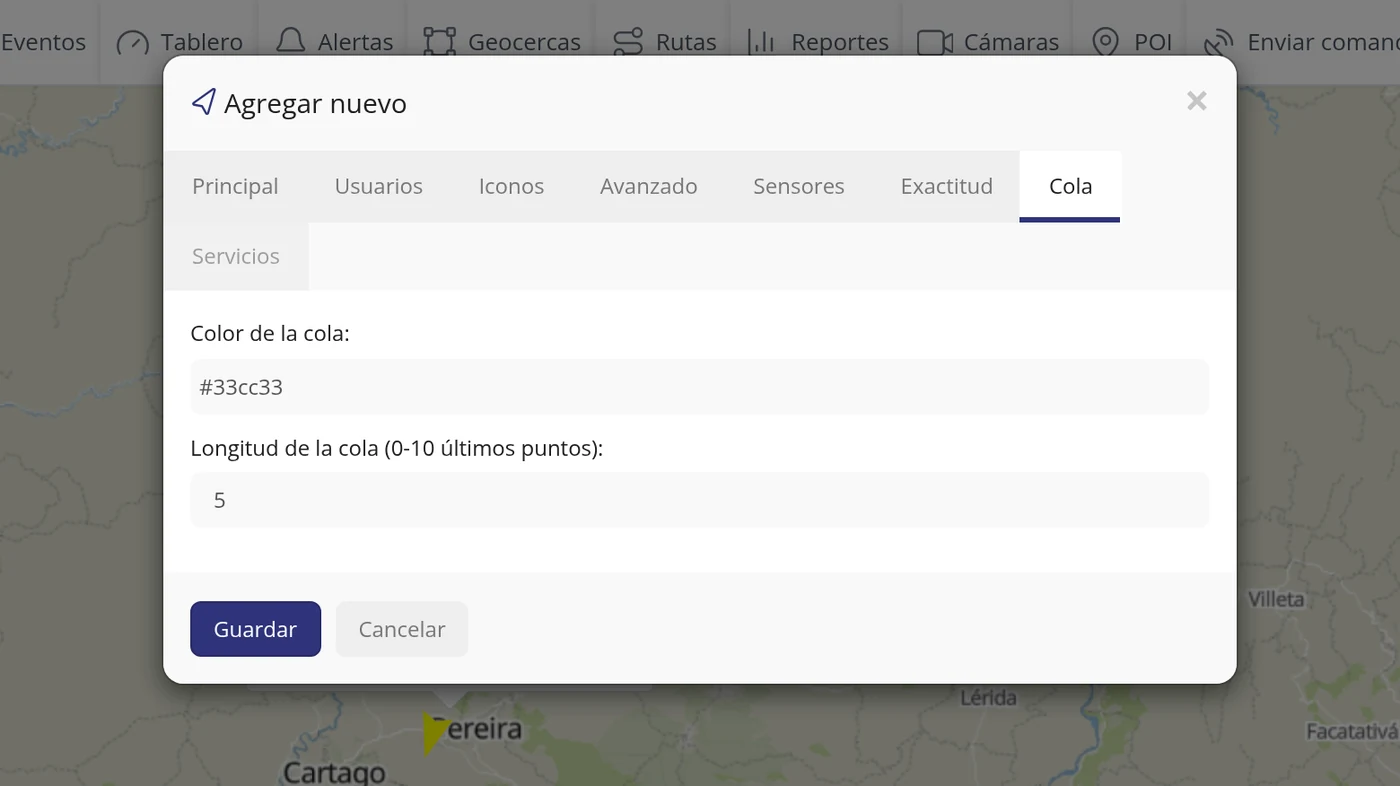
Task: Click the Longitud de la cola field
Action: click(700, 500)
